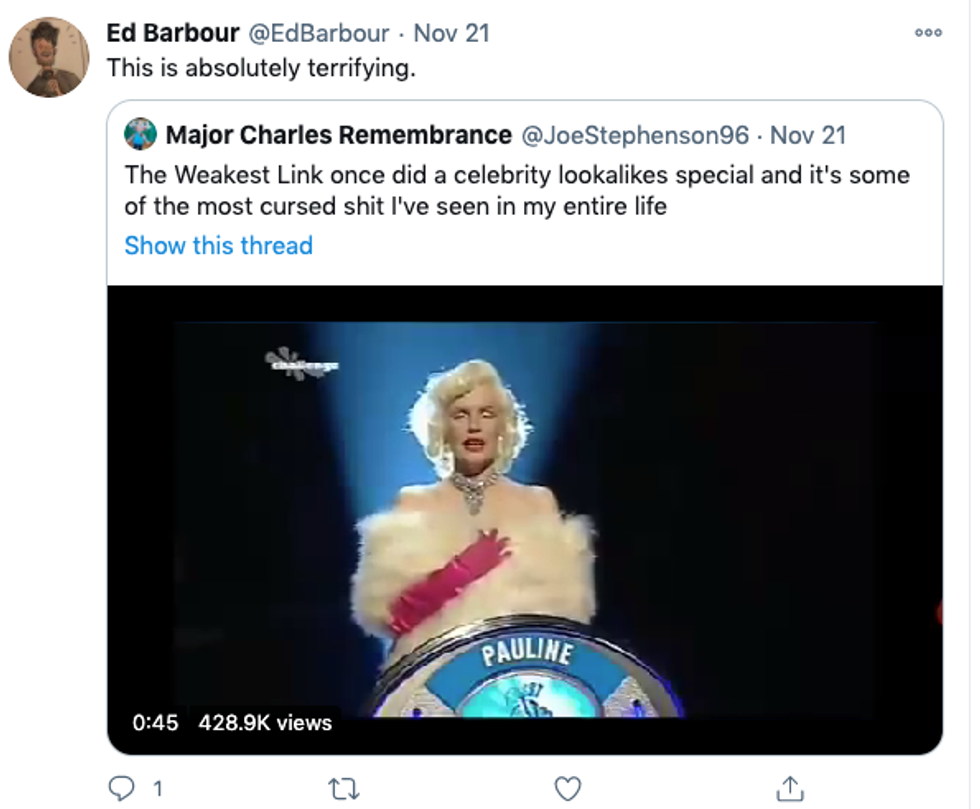The width and height of the screenshot is (980, 809).
Task: Click "This is absolutely terrifying." tweet text
Action: [260, 68]
